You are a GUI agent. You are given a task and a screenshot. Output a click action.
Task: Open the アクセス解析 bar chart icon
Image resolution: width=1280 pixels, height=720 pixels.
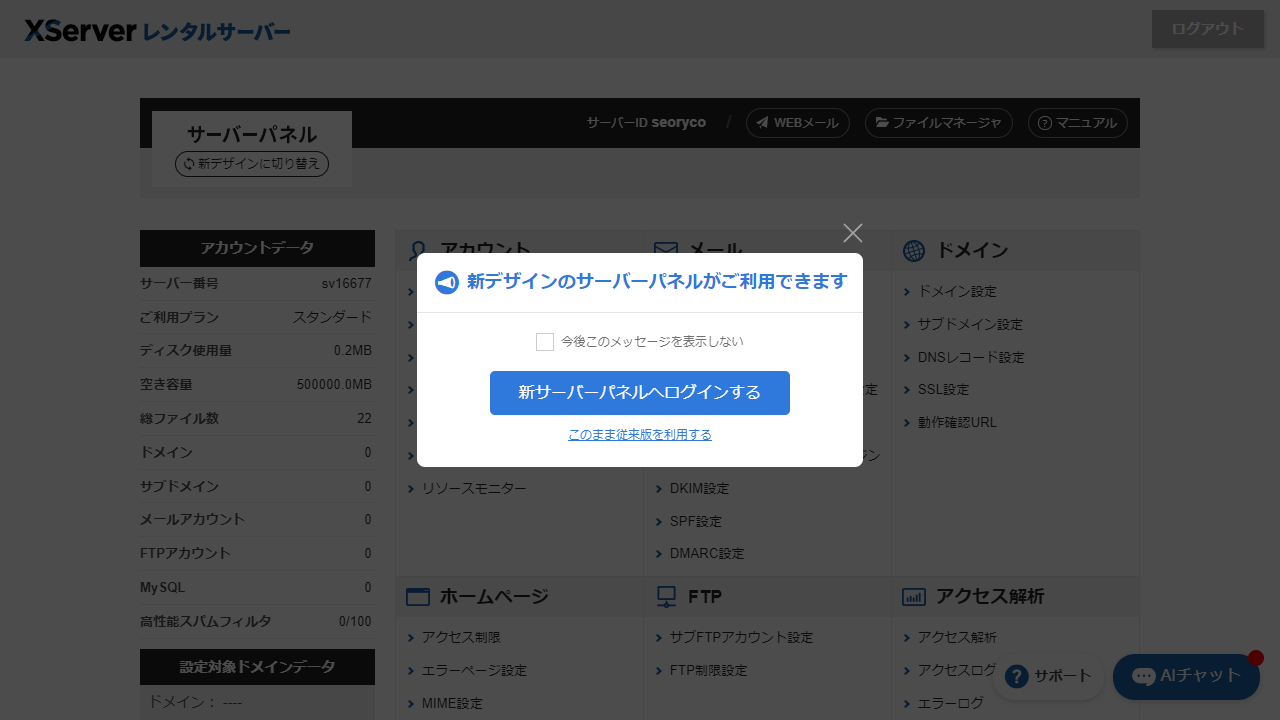(x=915, y=596)
